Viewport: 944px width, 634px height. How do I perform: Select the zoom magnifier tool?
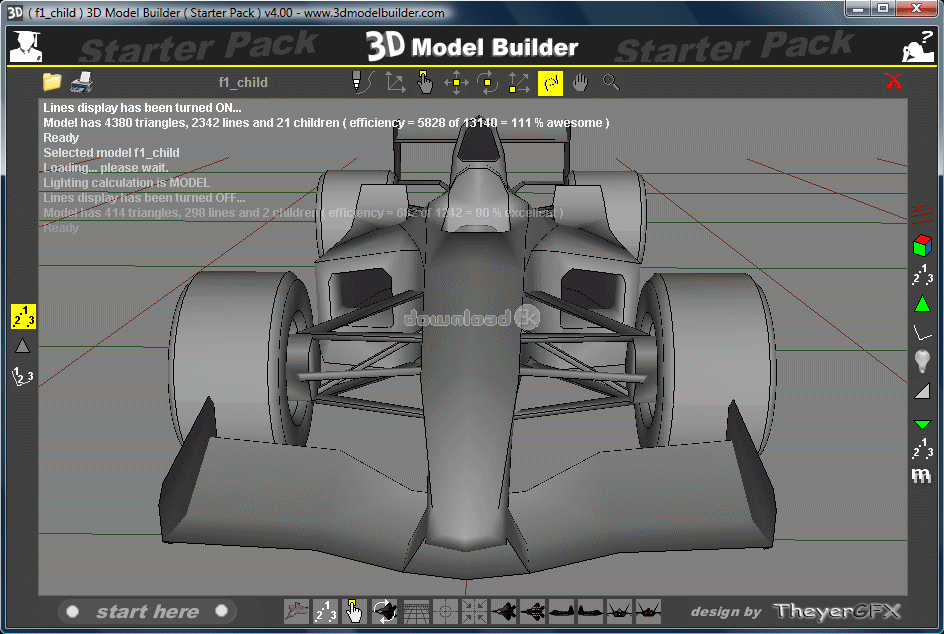pos(610,82)
